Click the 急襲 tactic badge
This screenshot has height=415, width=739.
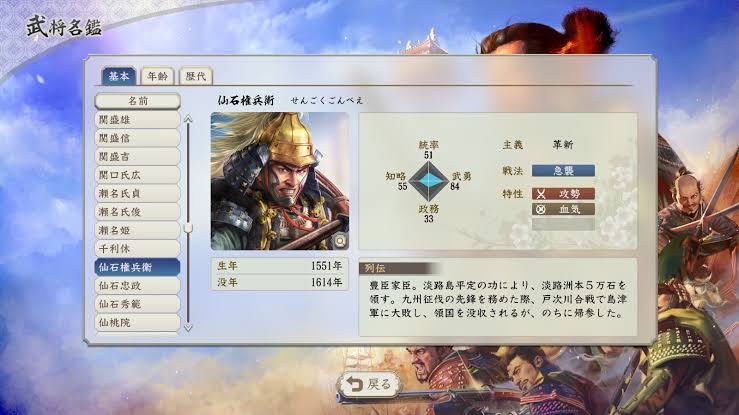click(563, 171)
